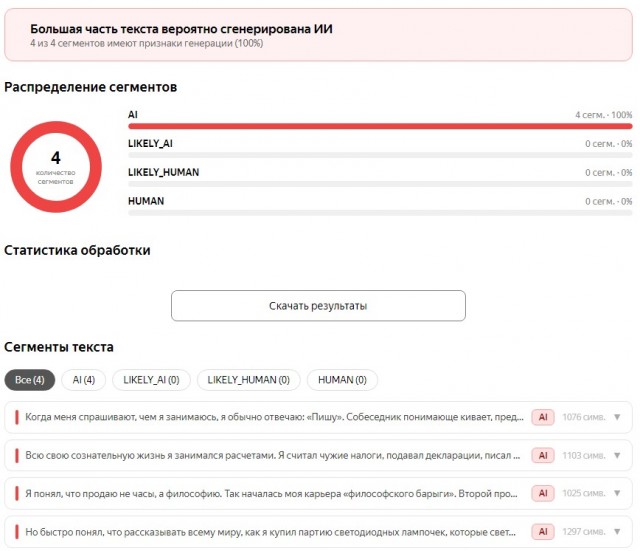Click the '4 сегм. · 100%' value

pyautogui.click(x=604, y=115)
